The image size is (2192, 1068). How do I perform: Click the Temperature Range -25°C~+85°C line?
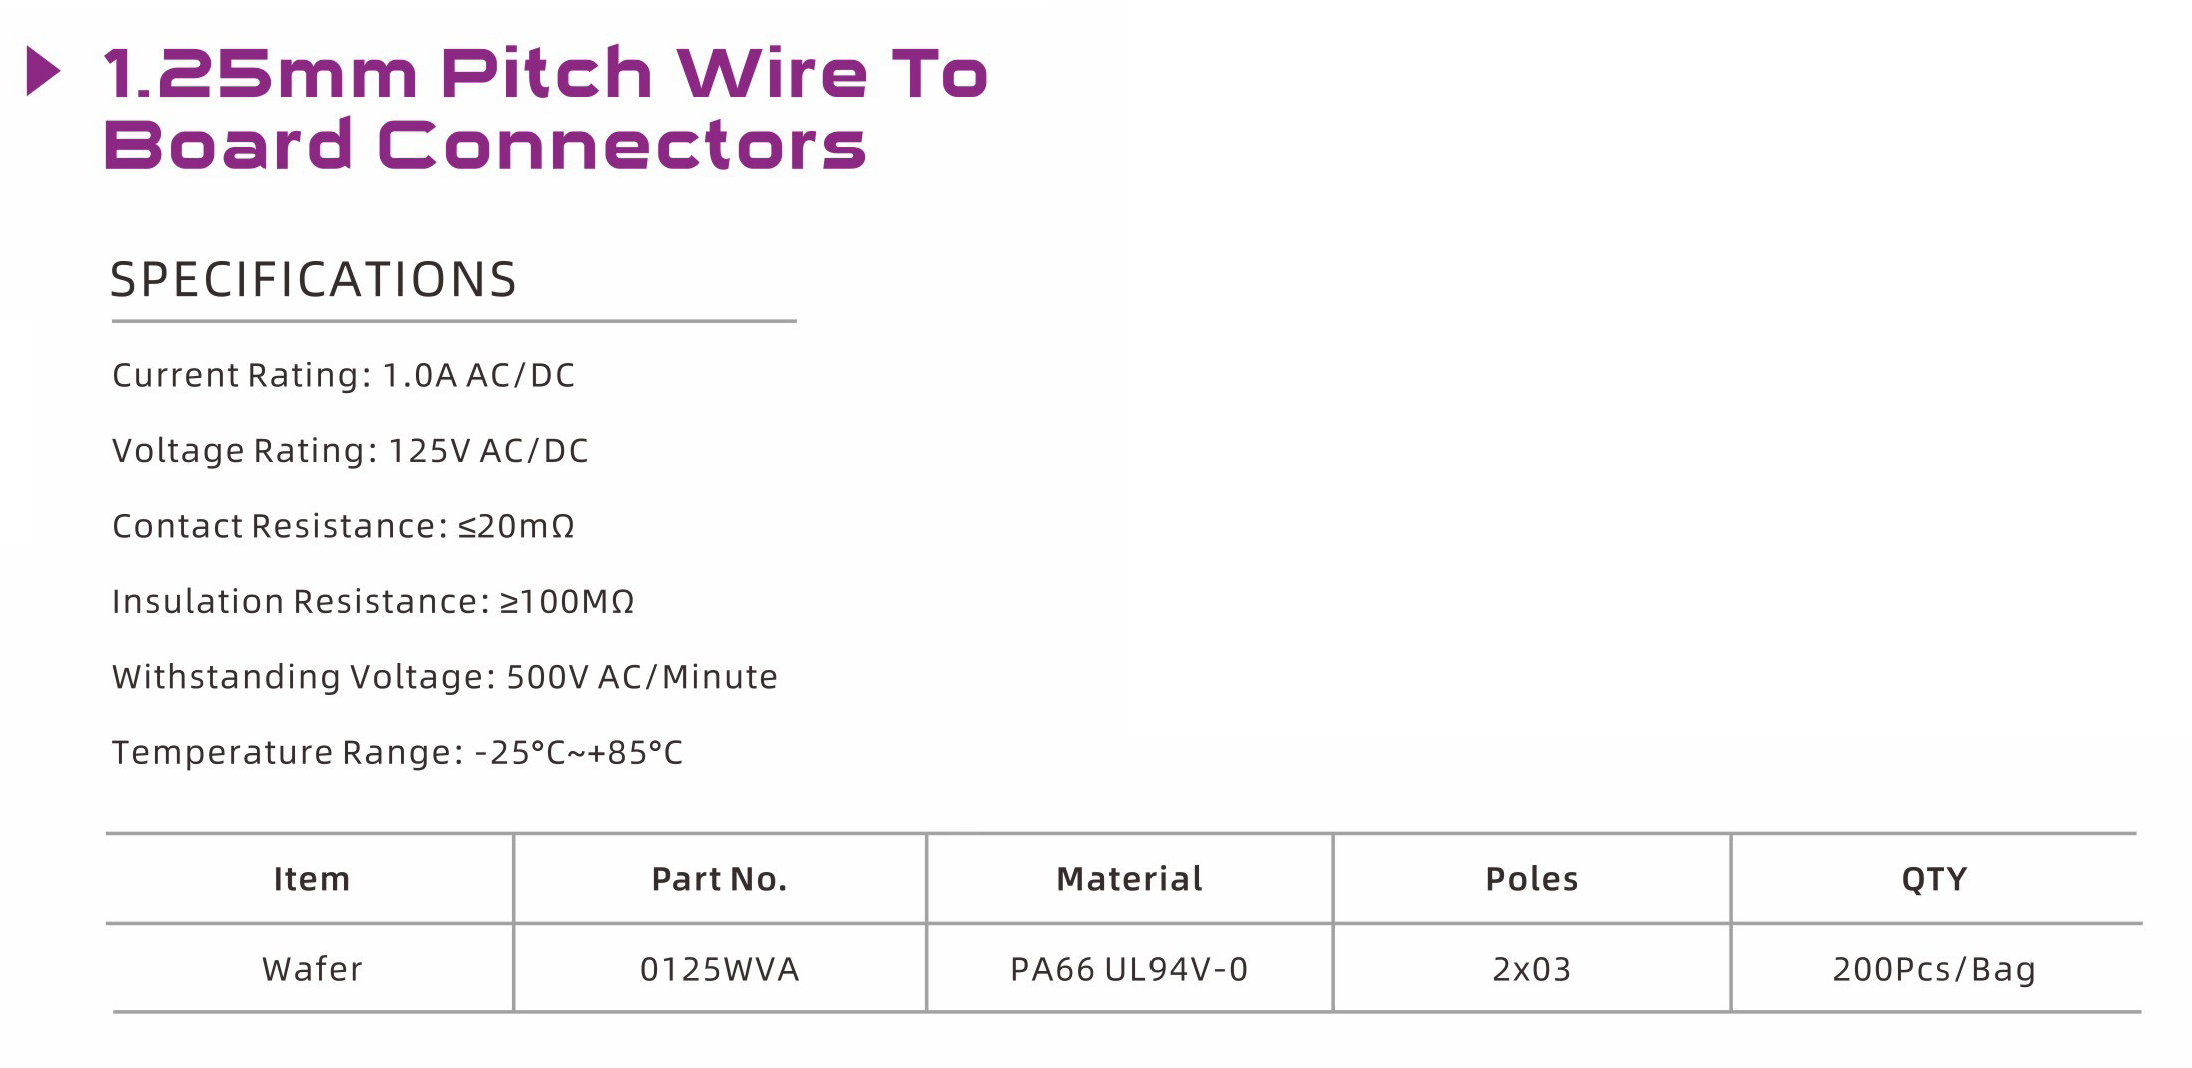(x=397, y=752)
